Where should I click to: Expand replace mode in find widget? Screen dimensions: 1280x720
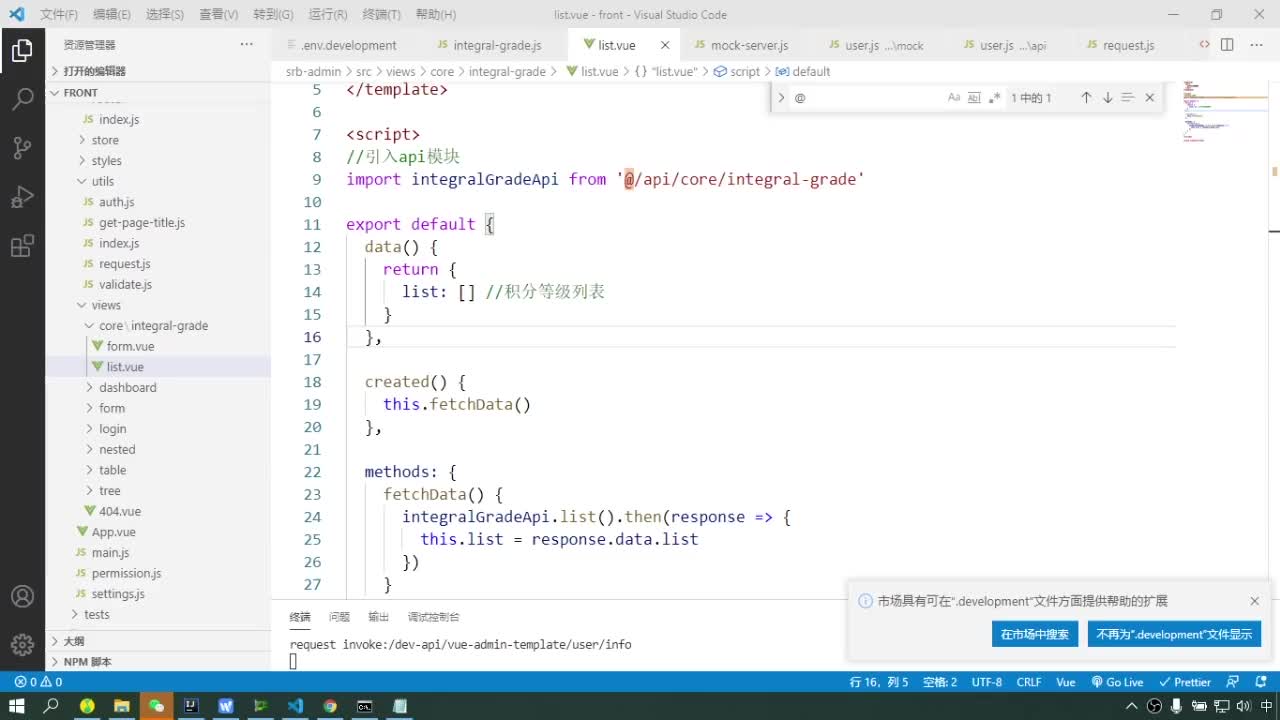coord(781,97)
